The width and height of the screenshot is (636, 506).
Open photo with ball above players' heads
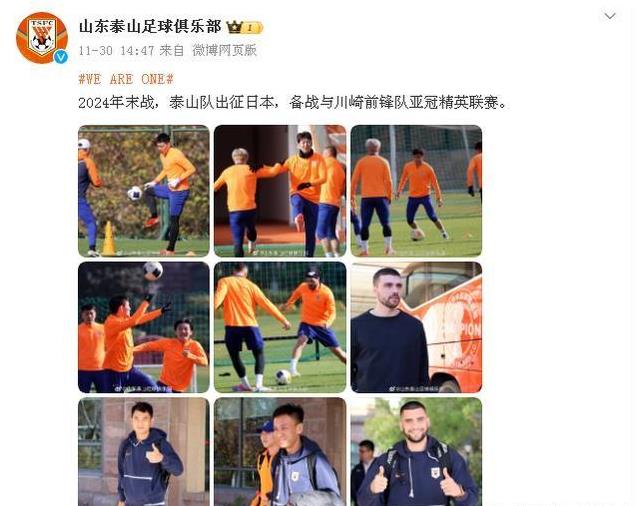[144, 327]
